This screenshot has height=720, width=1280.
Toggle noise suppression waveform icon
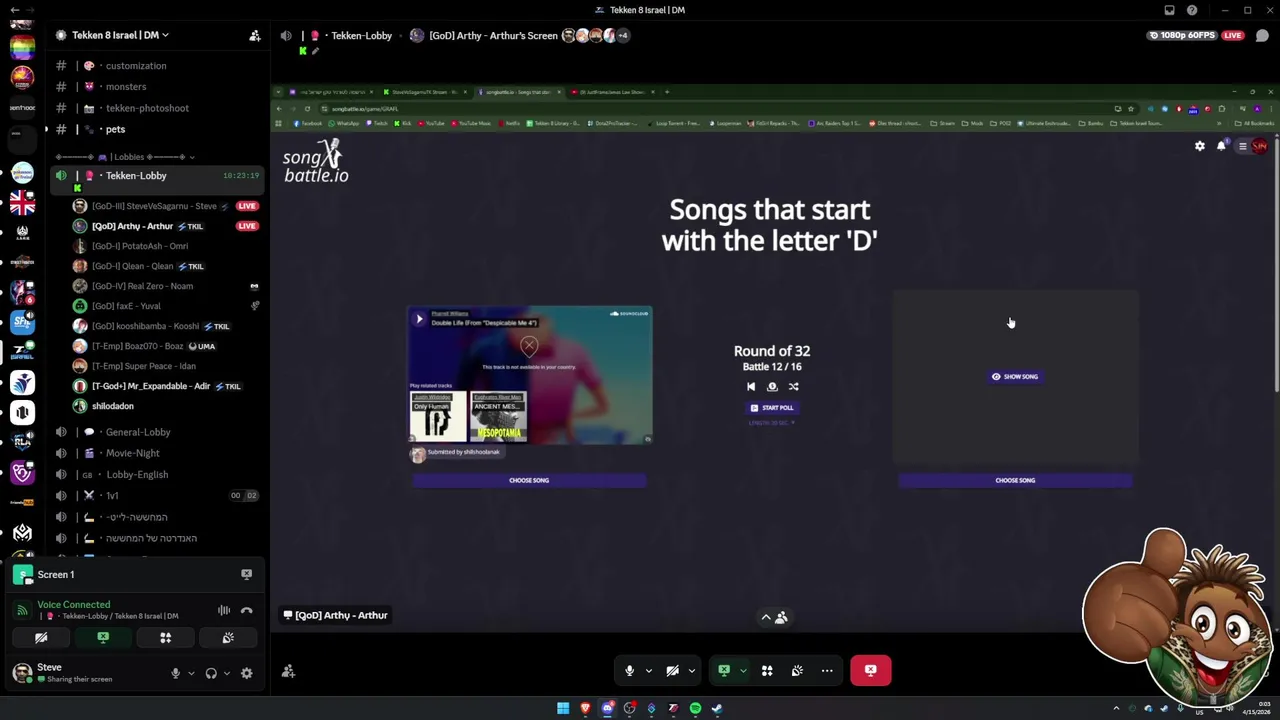coord(224,610)
